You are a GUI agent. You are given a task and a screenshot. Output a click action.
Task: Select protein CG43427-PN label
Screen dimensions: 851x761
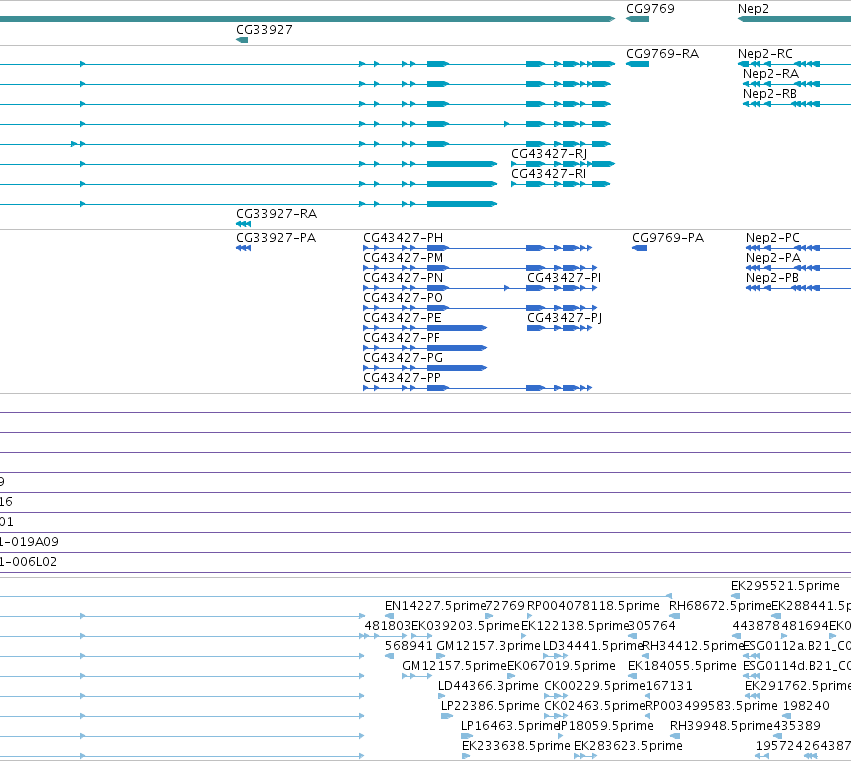[x=403, y=278]
